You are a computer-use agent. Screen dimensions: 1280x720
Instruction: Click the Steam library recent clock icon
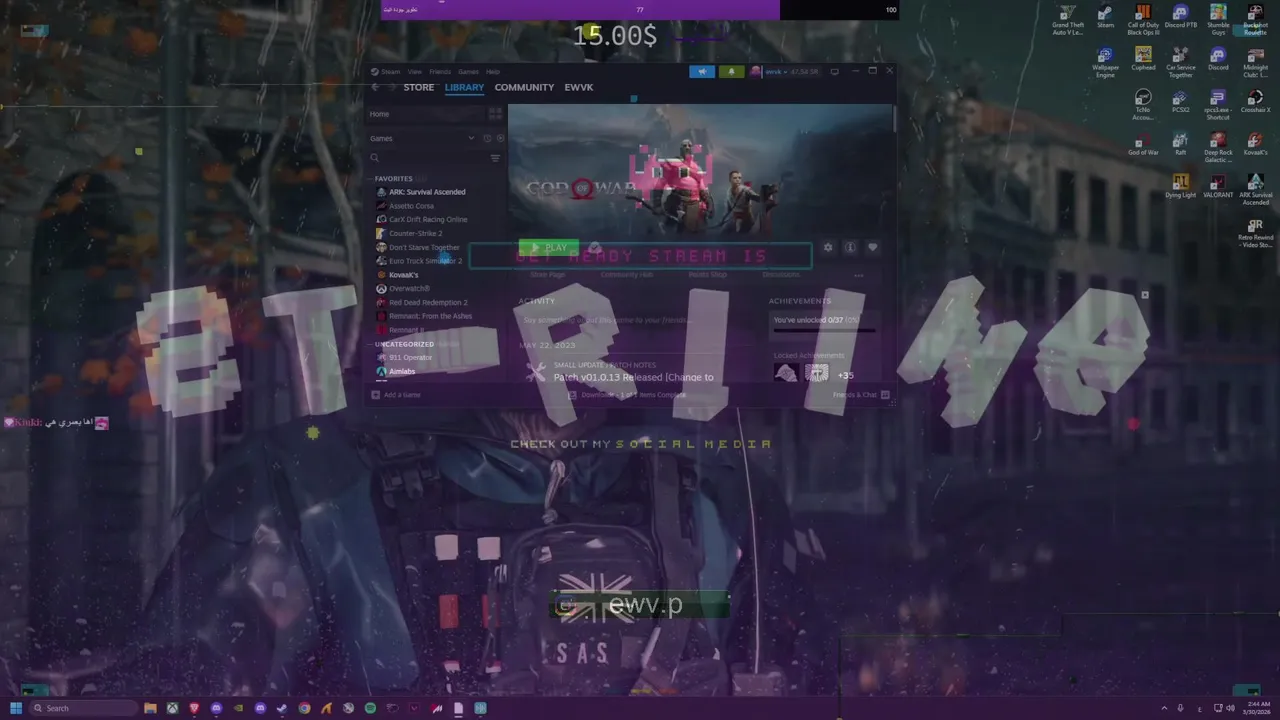[487, 138]
